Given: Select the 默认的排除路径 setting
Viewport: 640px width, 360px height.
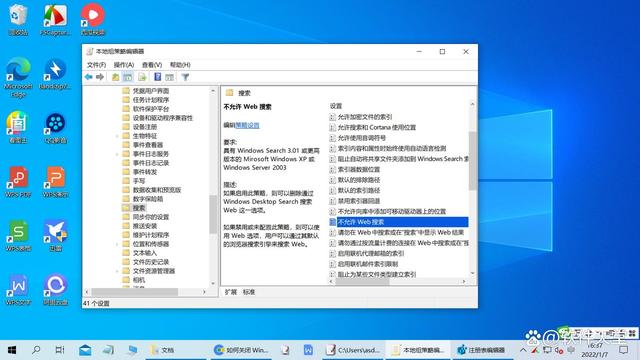Looking at the screenshot, I should point(358,180).
